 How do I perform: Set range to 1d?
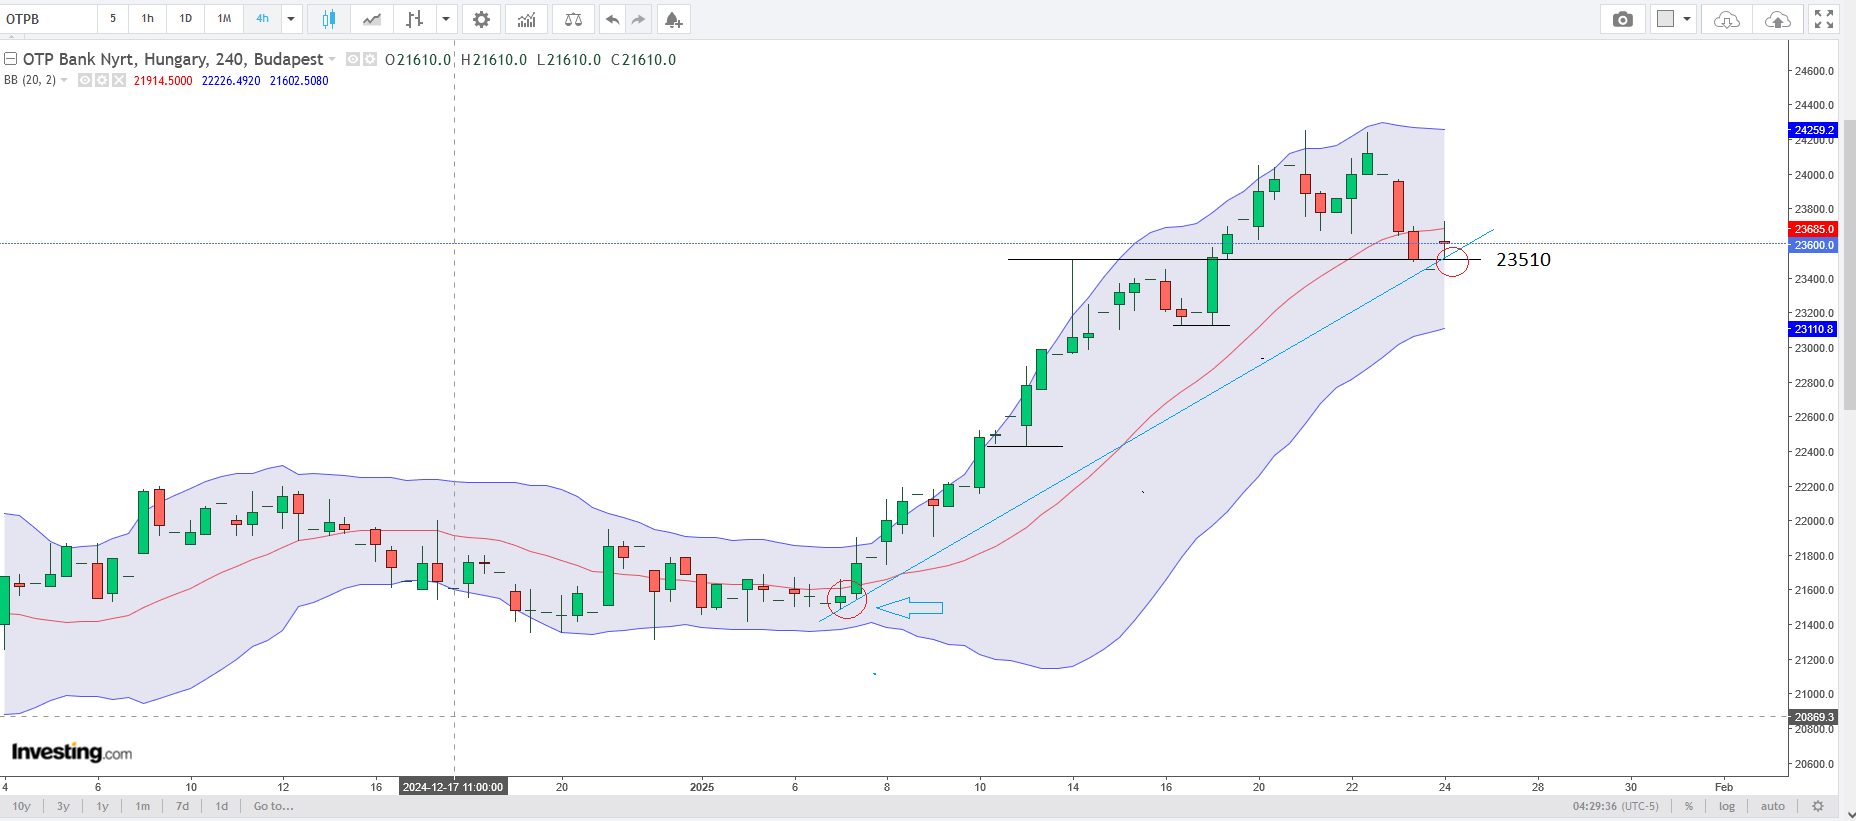[x=222, y=806]
